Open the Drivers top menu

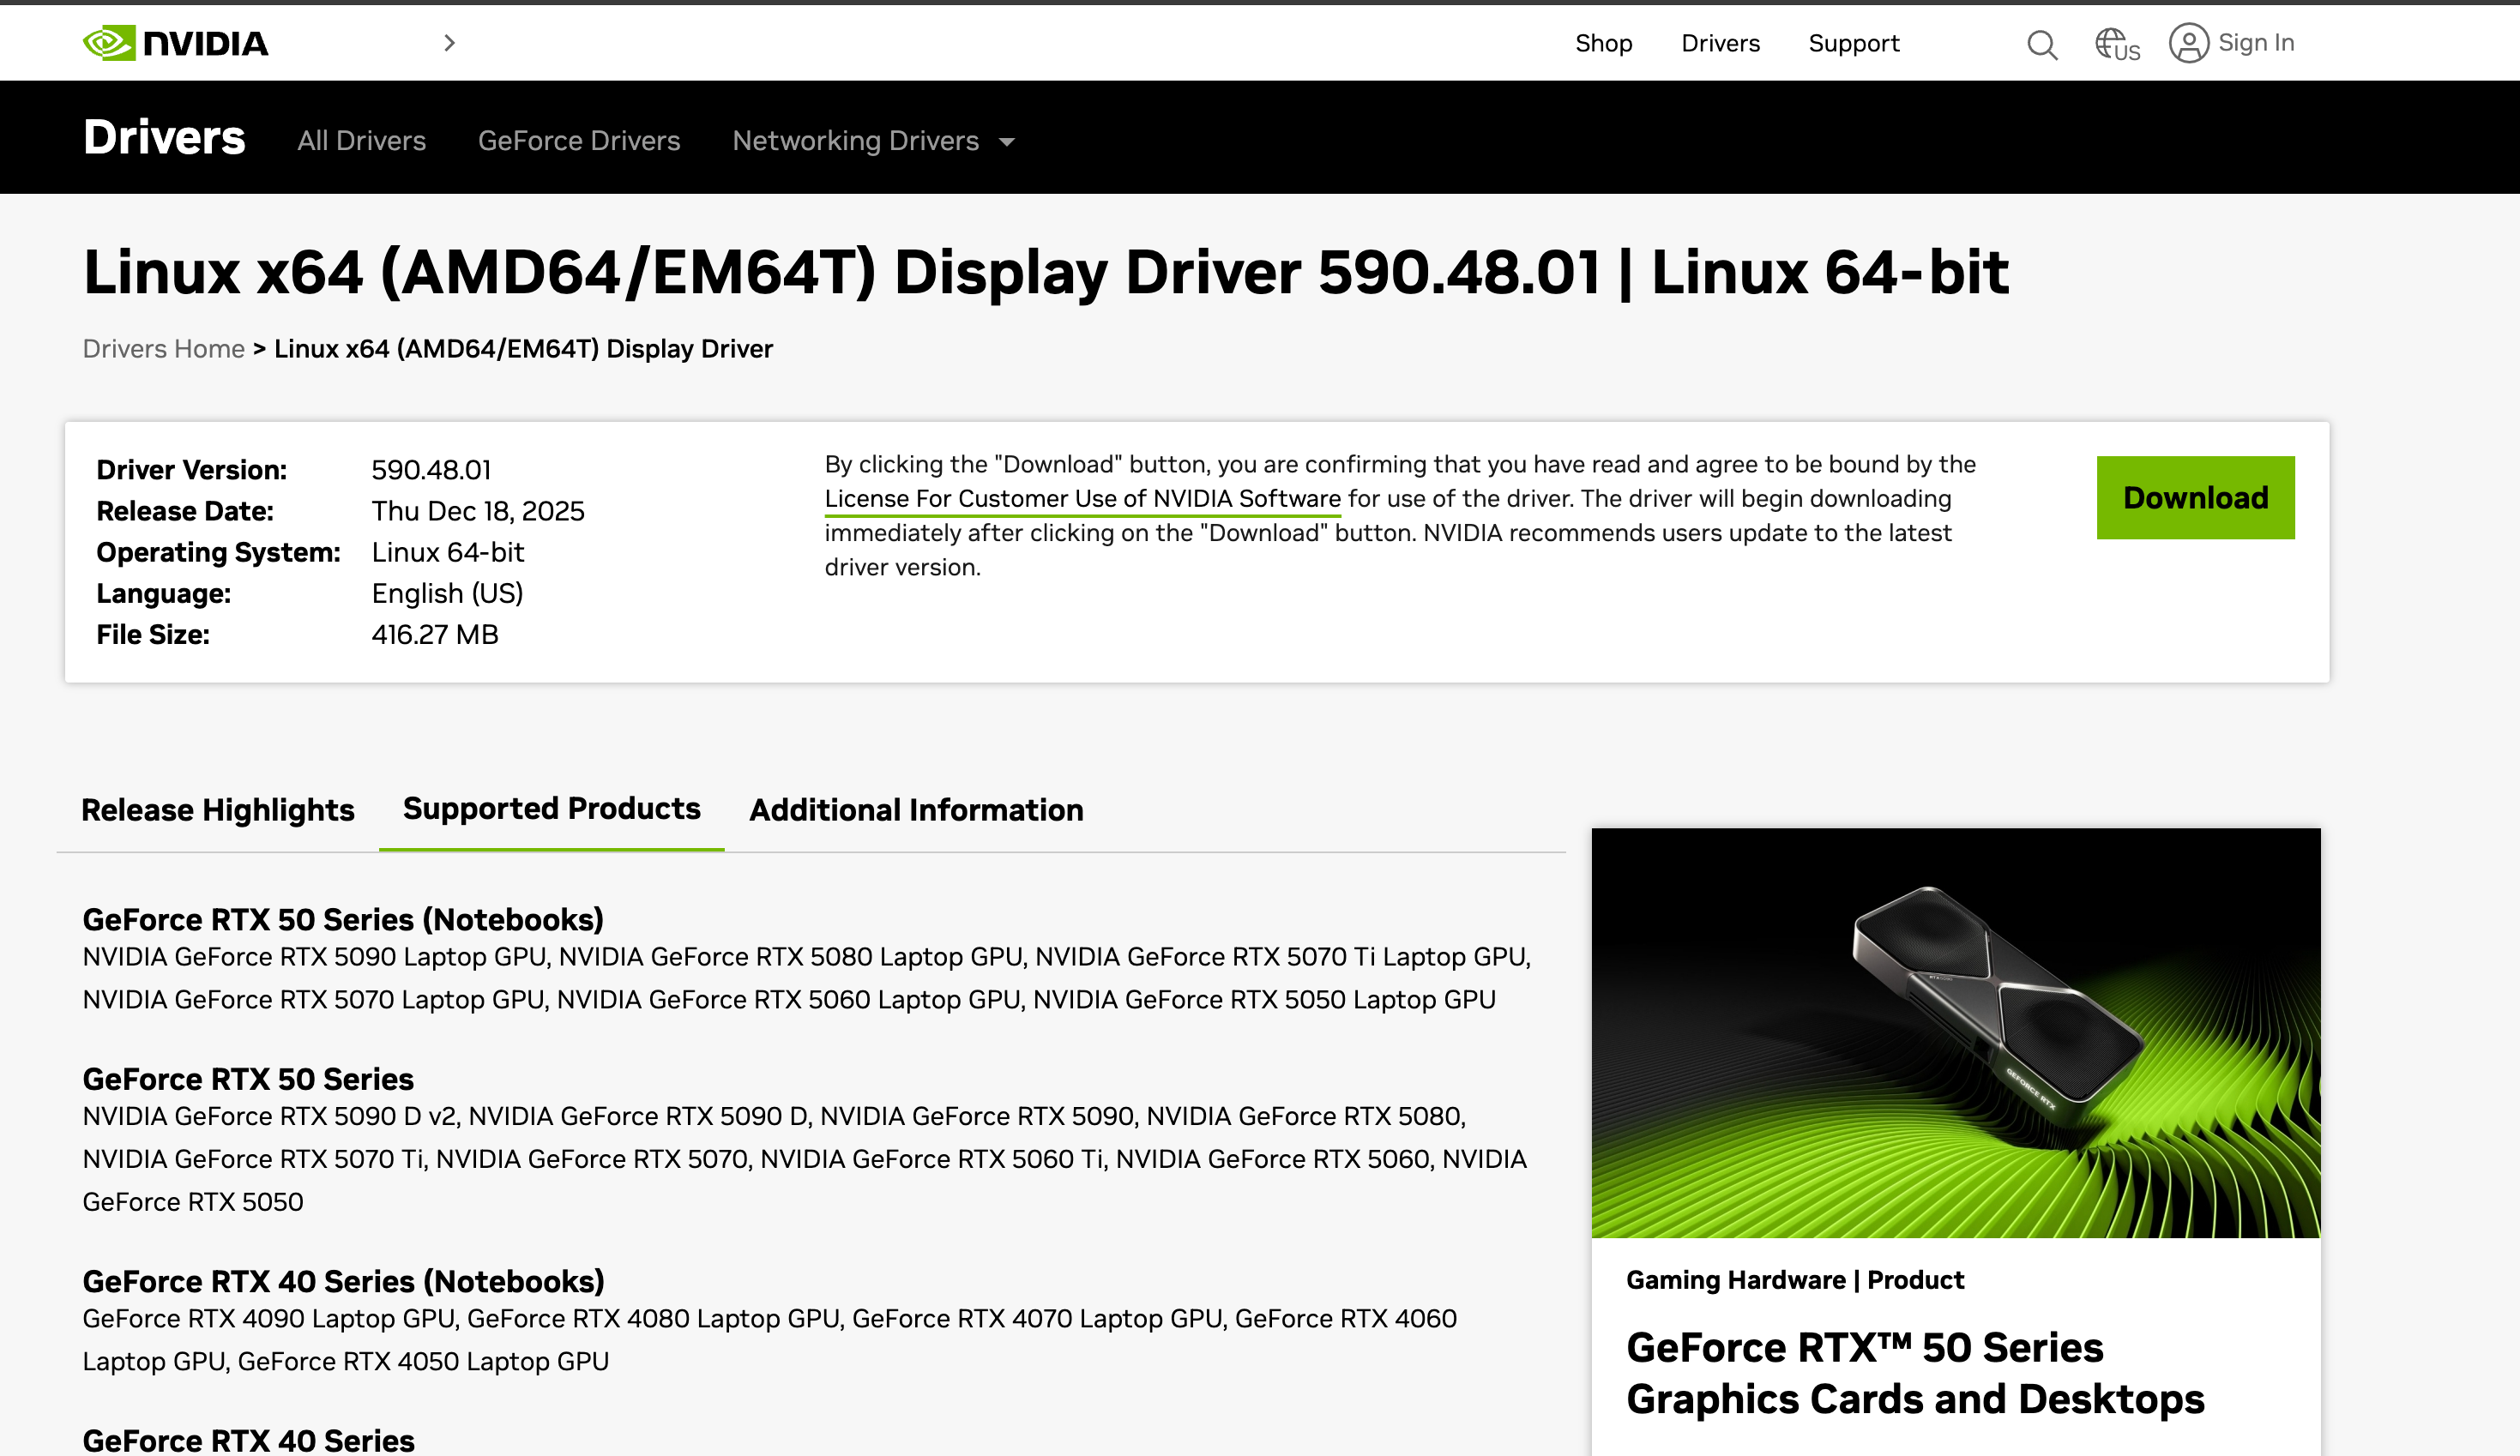tap(1720, 43)
